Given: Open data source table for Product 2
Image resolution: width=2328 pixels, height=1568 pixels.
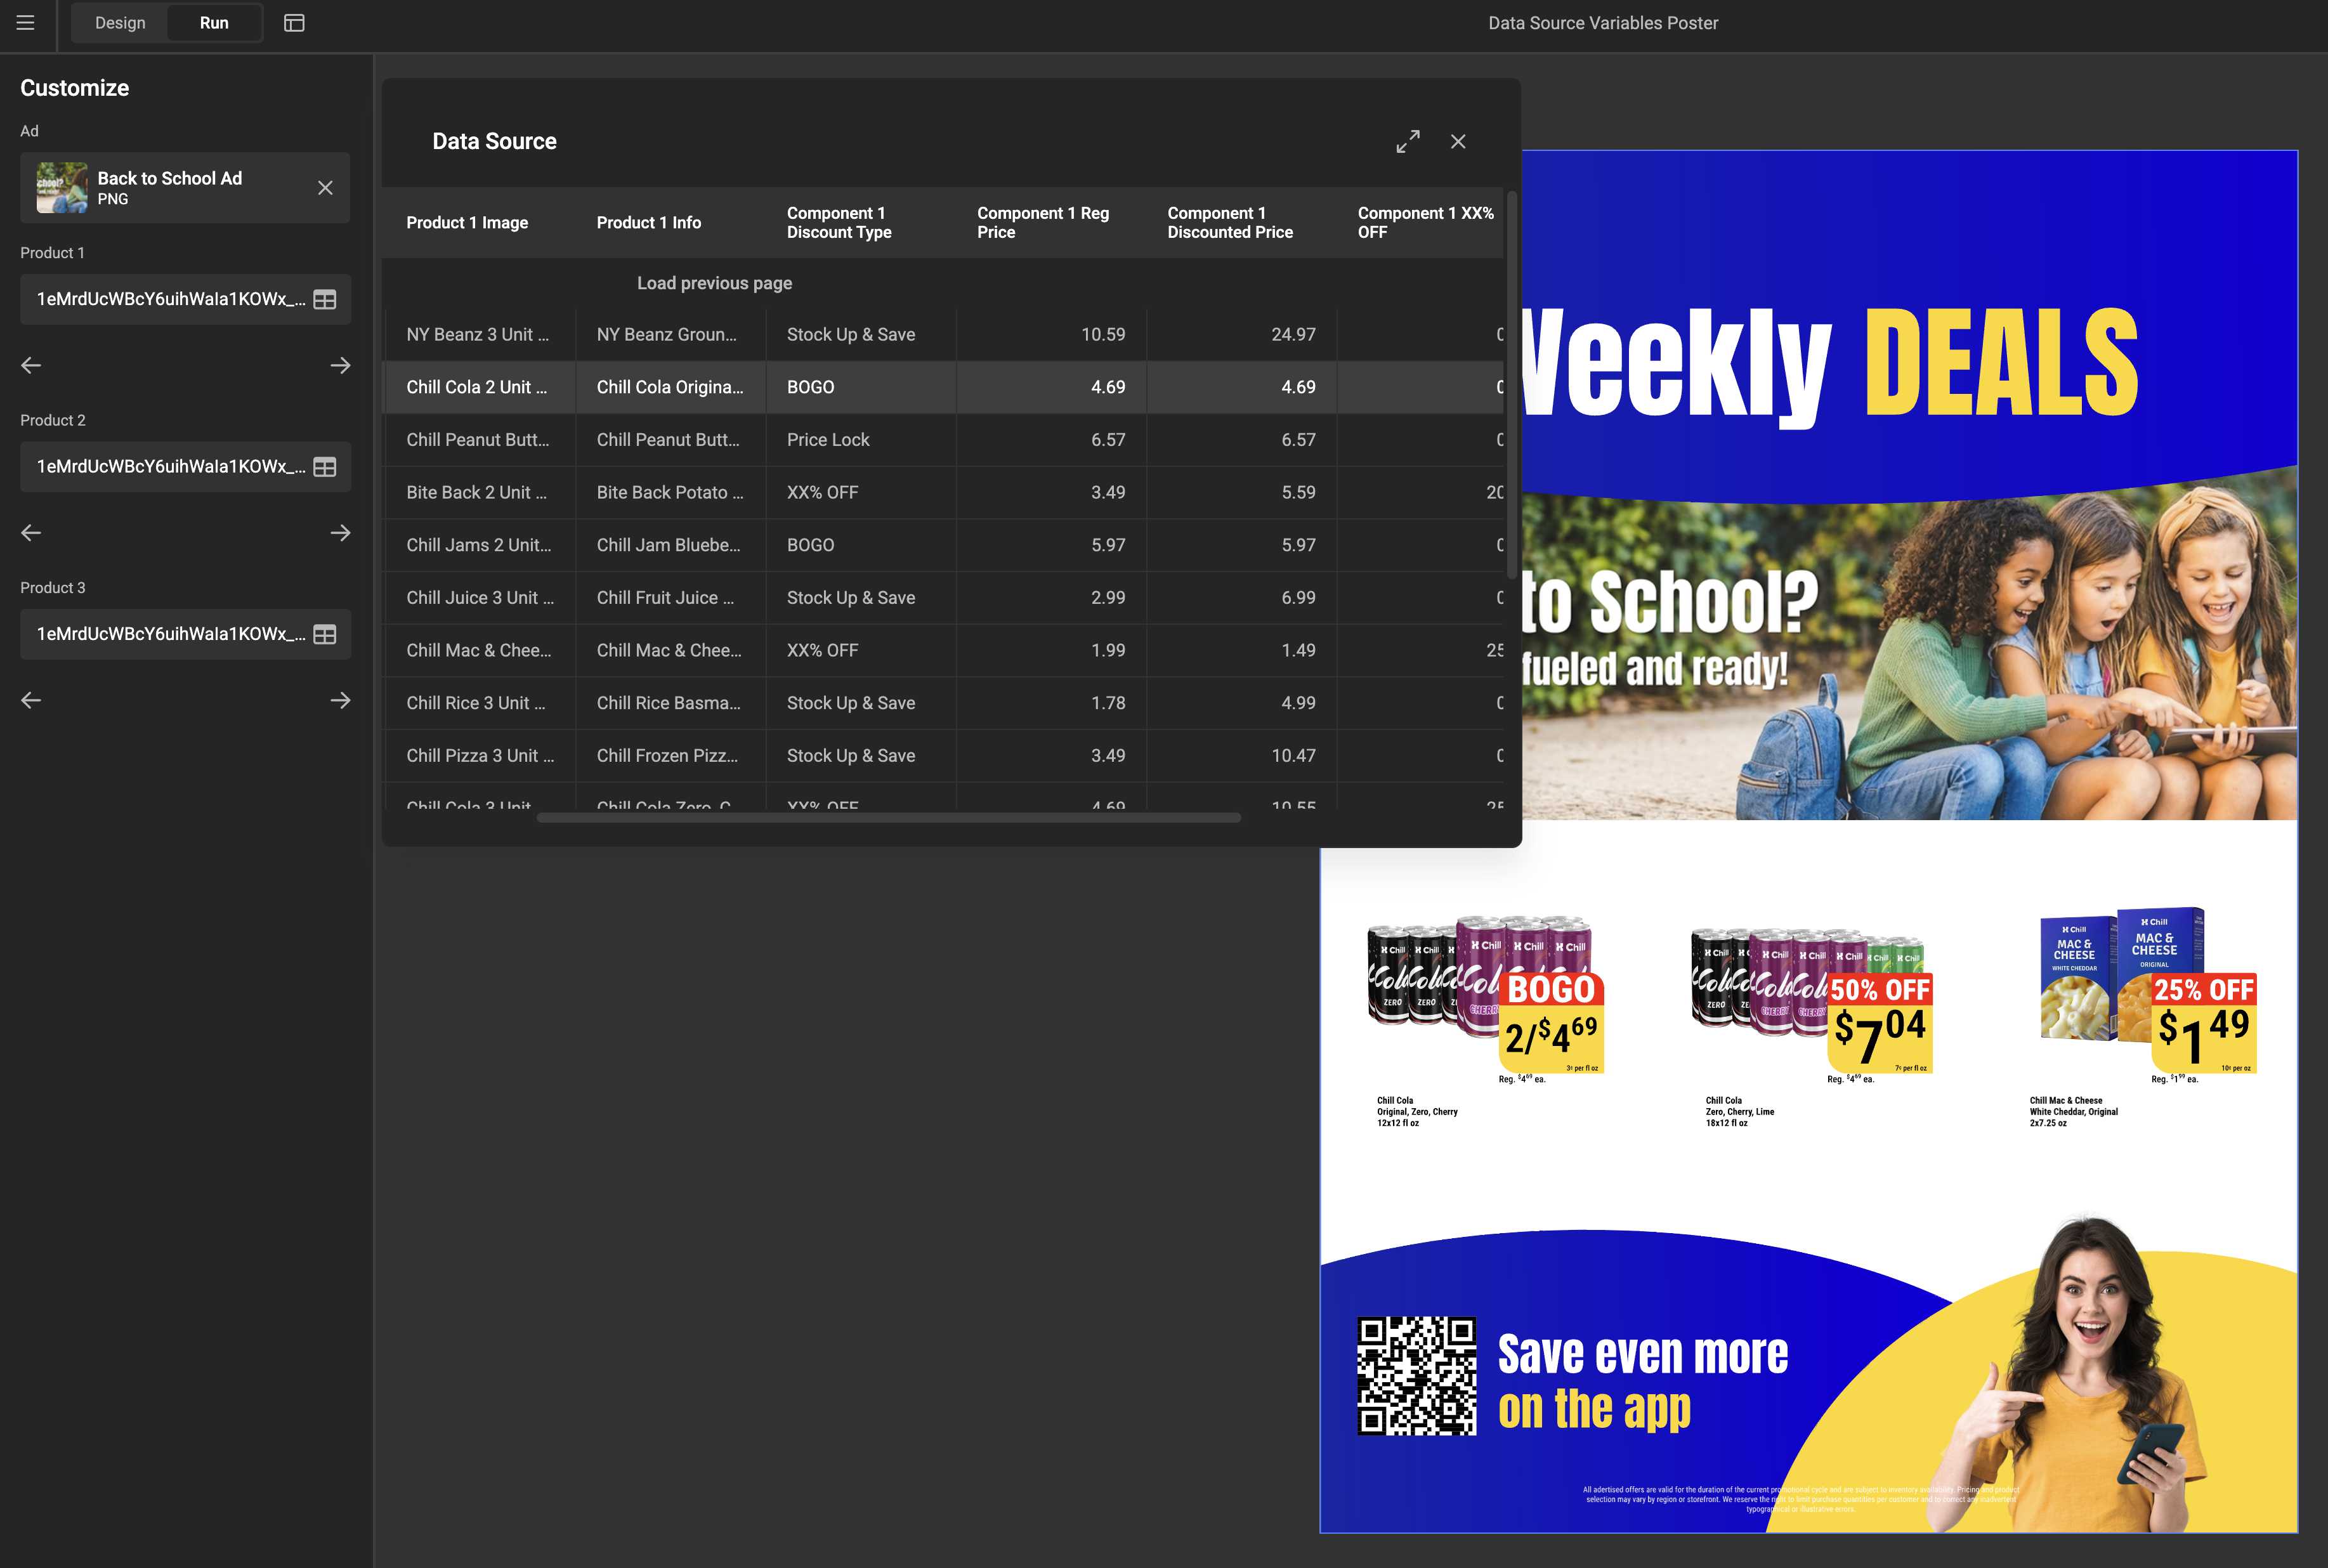Looking at the screenshot, I should (x=325, y=467).
